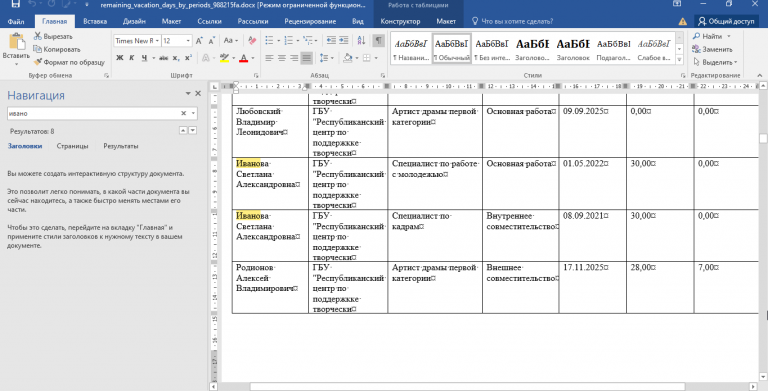Apply yellow text highlight color
Screen dimensions: 768x391
pyautogui.click(x=224, y=58)
